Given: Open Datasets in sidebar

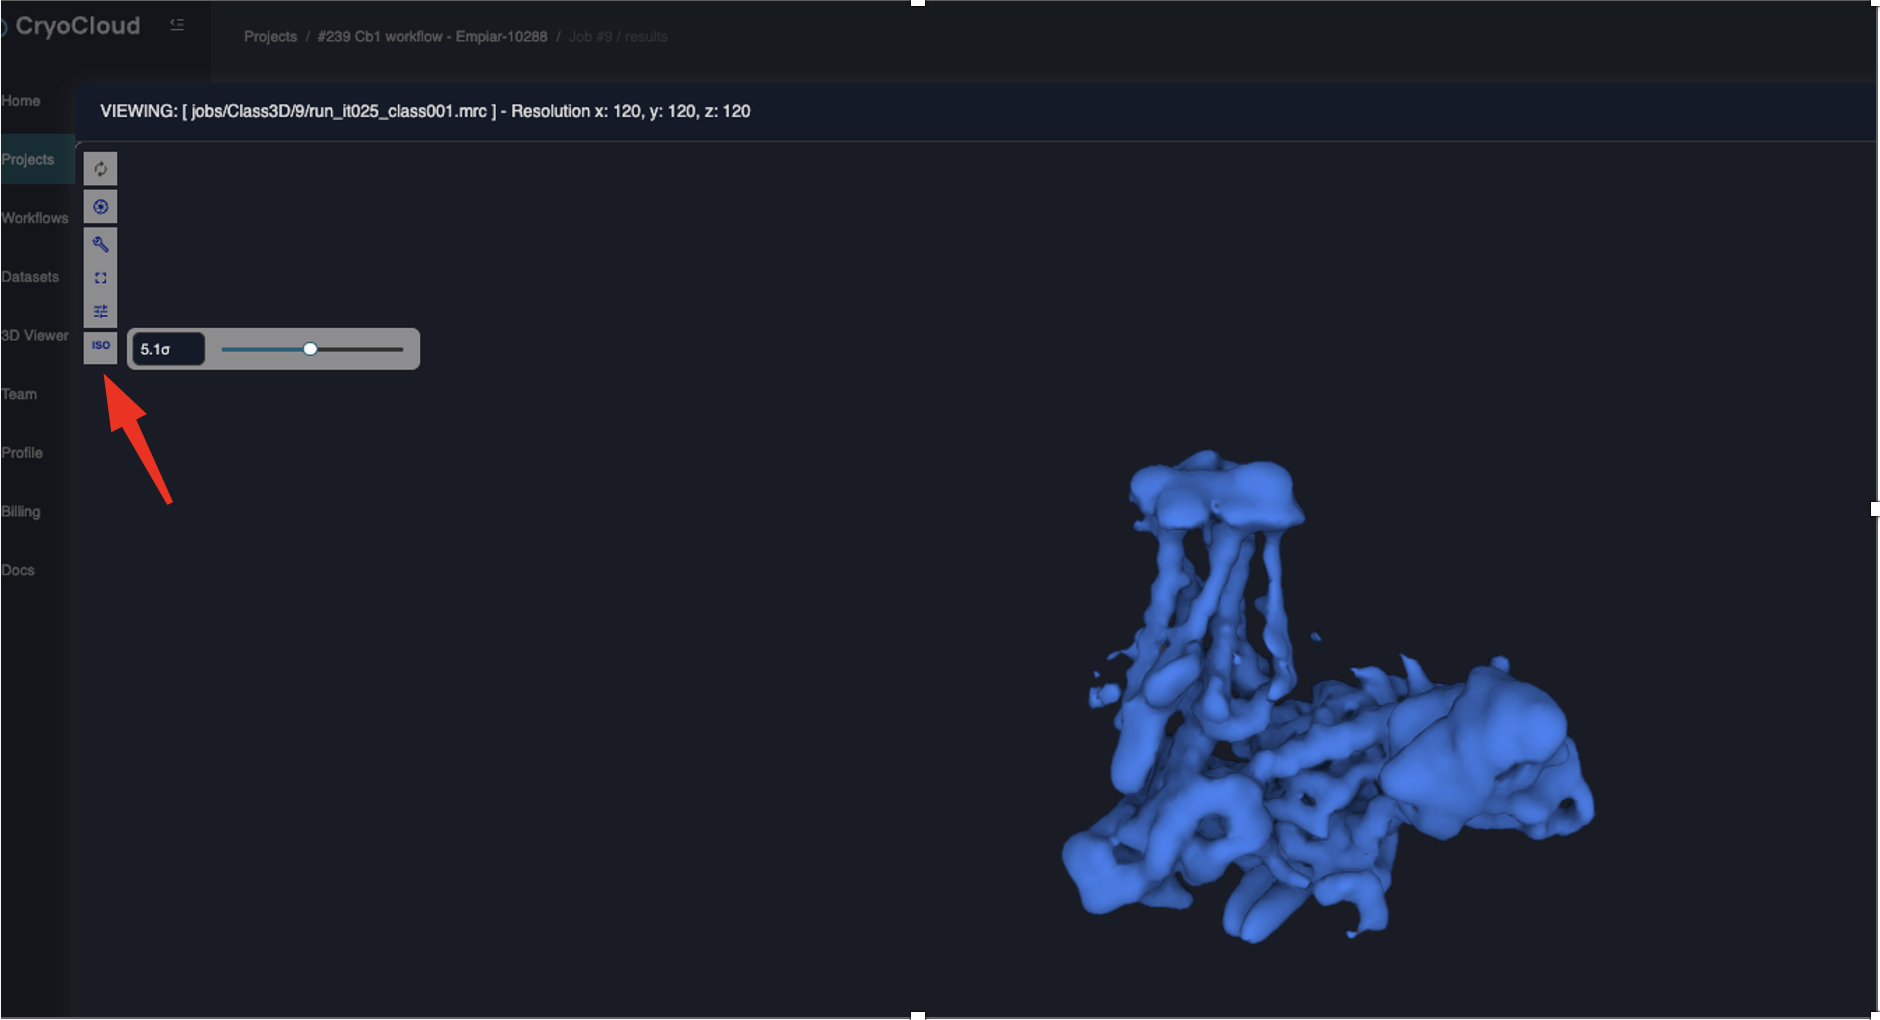Looking at the screenshot, I should point(30,277).
